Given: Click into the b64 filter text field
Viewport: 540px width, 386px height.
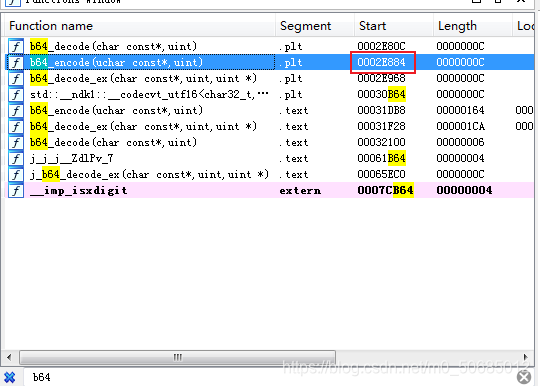Looking at the screenshot, I should 269,377.
